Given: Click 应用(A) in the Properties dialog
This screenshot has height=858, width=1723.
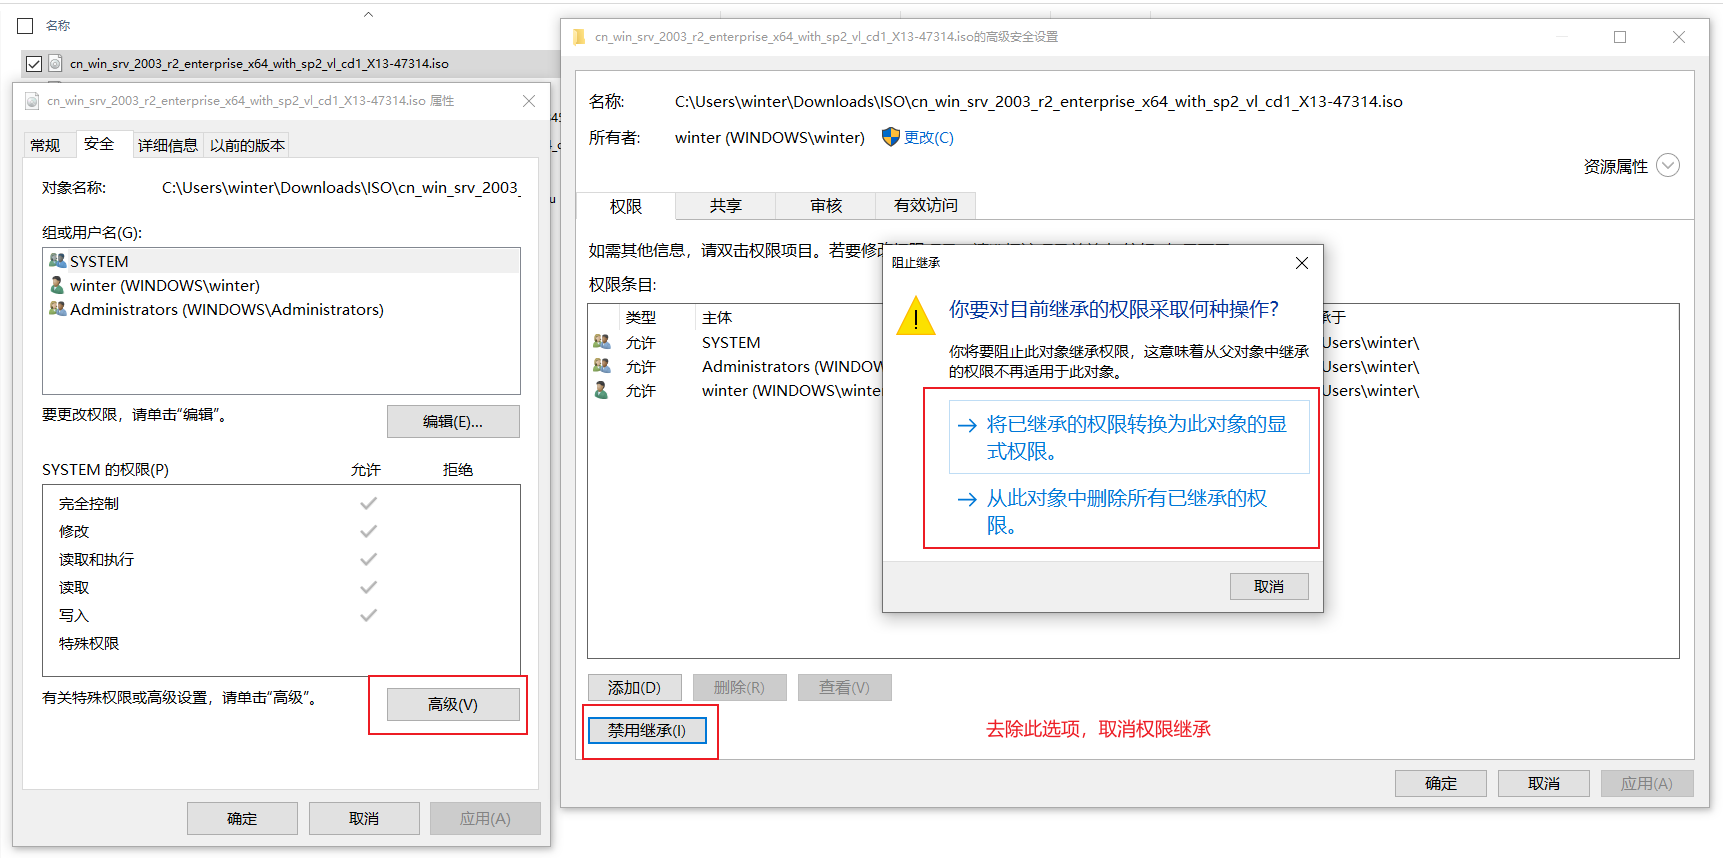Looking at the screenshot, I should point(485,819).
